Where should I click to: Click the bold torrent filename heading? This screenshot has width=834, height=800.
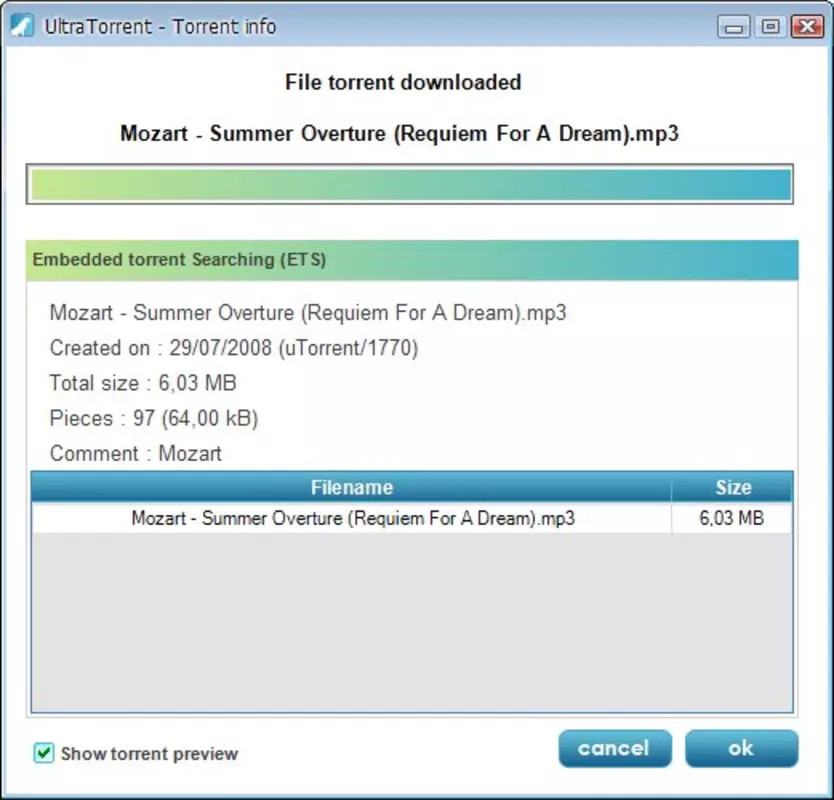[x=399, y=134]
